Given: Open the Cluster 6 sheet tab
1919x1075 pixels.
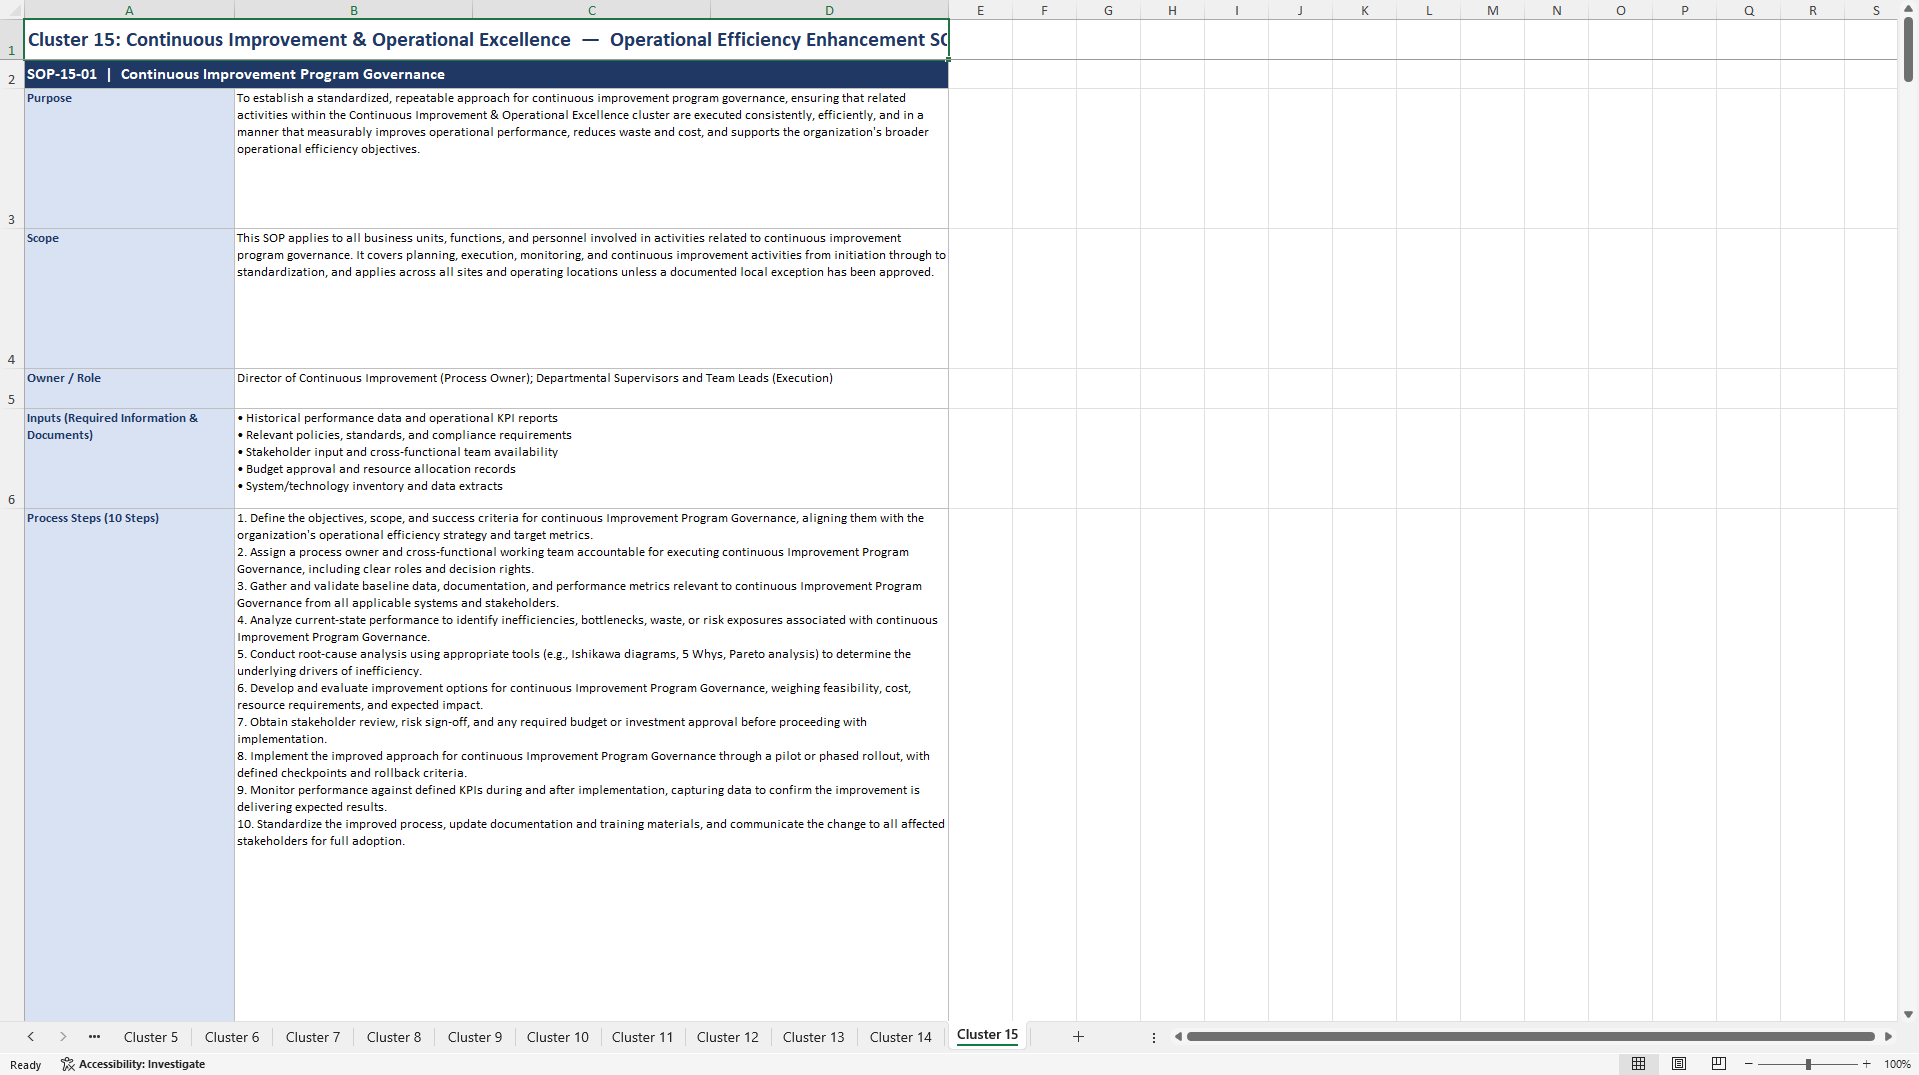Looking at the screenshot, I should (x=232, y=1037).
